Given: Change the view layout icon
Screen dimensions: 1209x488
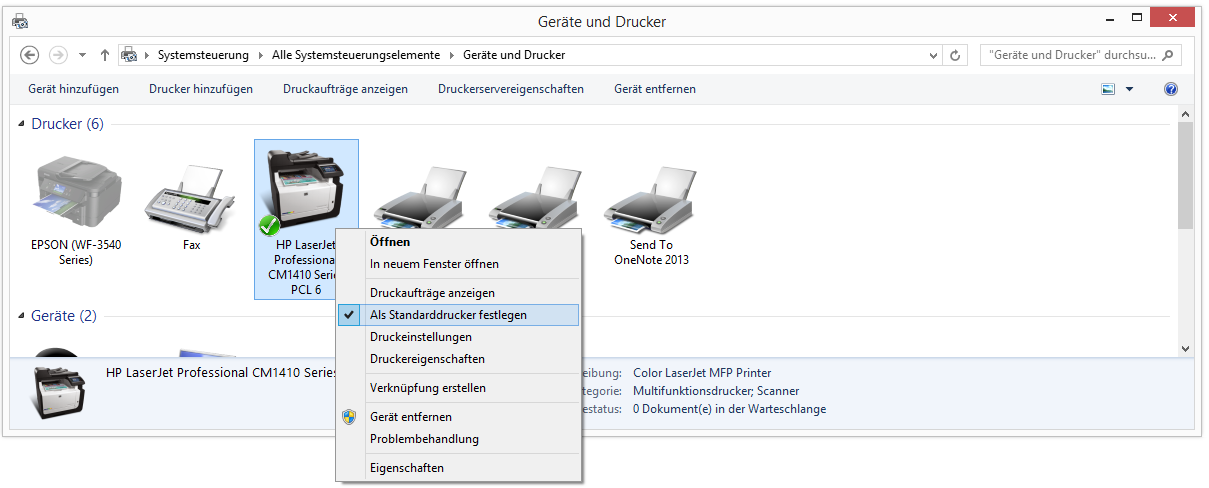Looking at the screenshot, I should pyautogui.click(x=1108, y=89).
